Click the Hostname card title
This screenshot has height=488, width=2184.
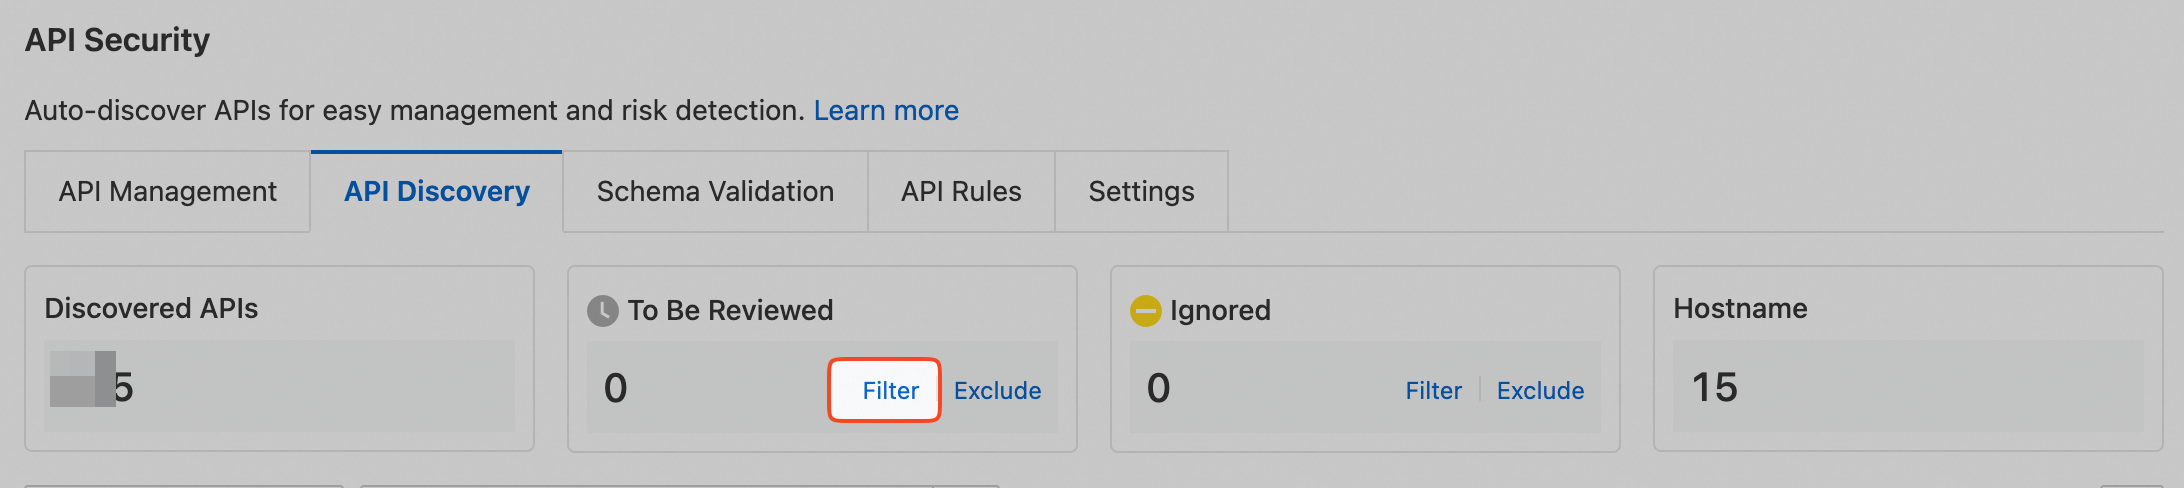point(1740,308)
